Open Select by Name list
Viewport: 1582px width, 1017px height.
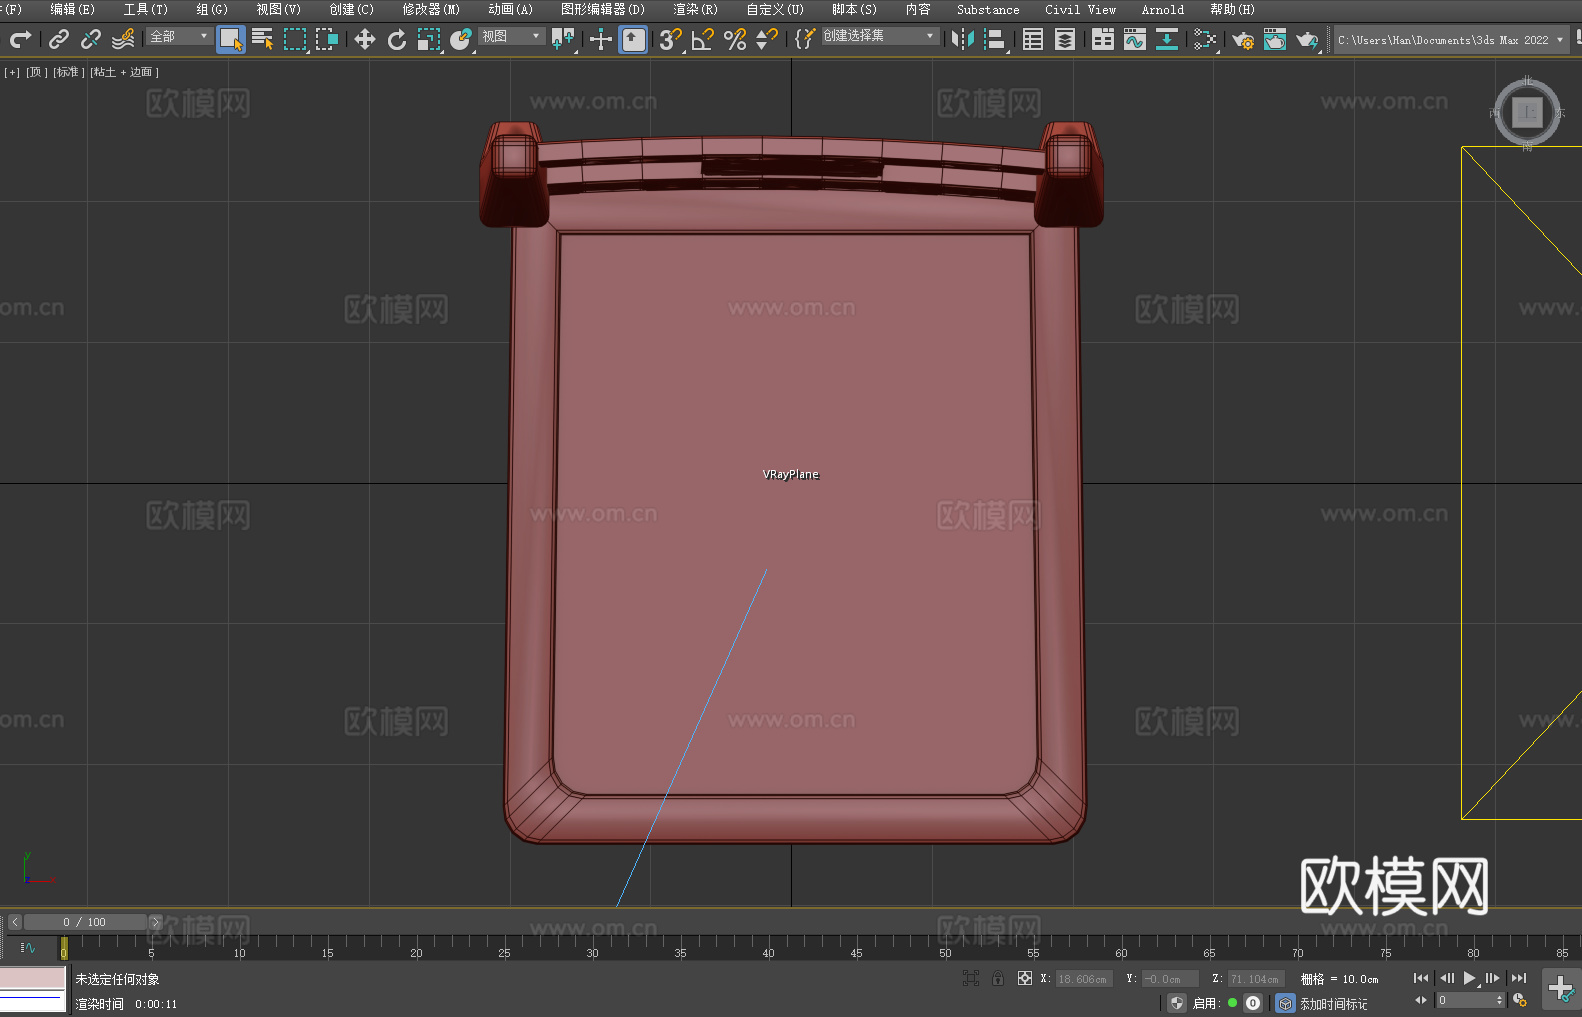coord(263,39)
